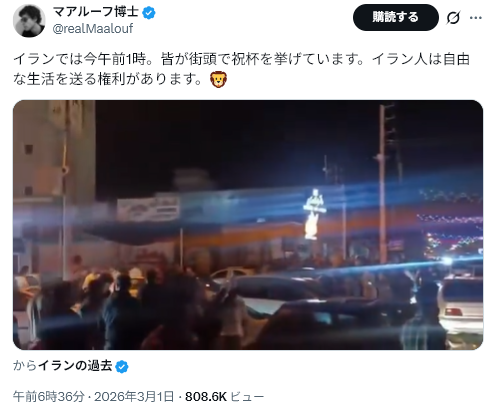Viewport: 496px width, 412px height.
Task: Click the 購読する subscribe button
Action: (396, 17)
